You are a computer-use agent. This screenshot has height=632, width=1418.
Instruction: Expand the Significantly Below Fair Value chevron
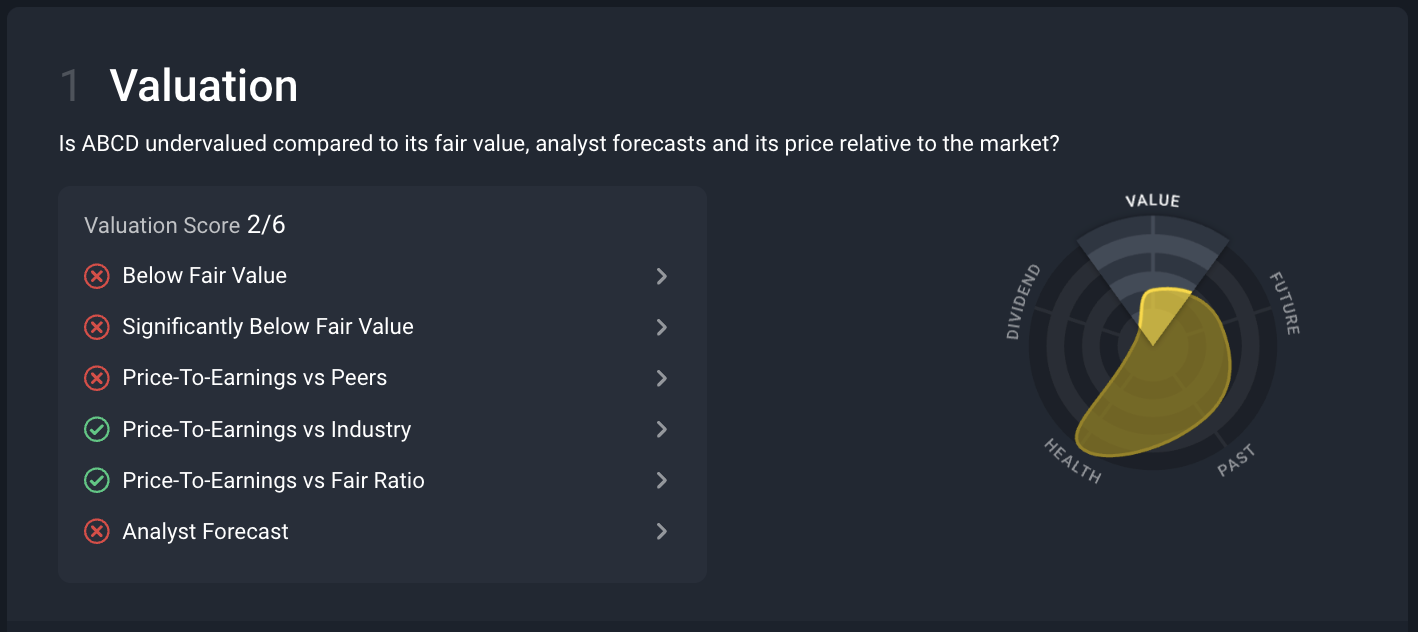point(661,327)
